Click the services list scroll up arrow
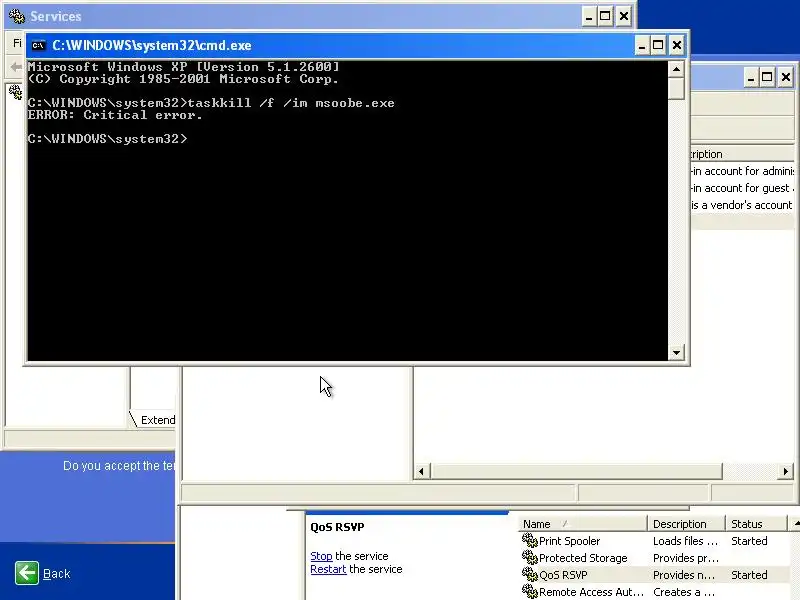 (795, 524)
